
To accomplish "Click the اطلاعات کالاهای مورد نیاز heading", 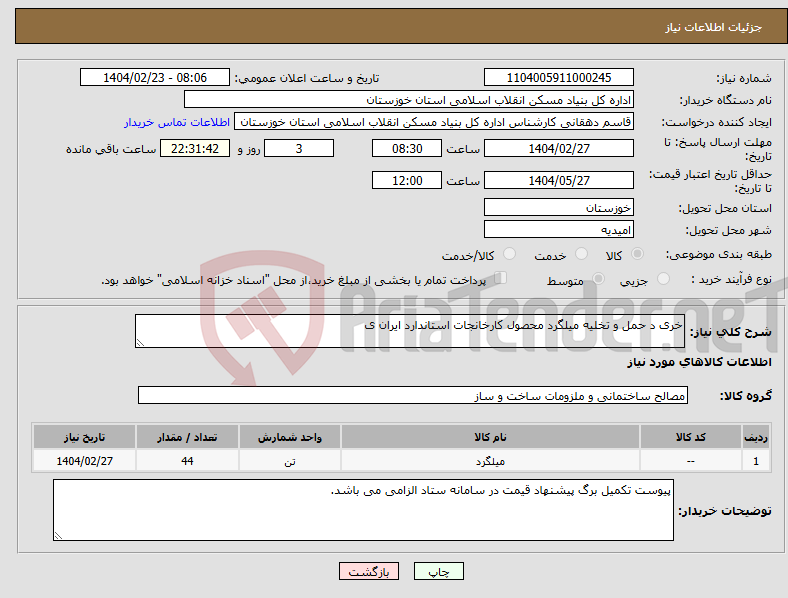I will (699, 362).
